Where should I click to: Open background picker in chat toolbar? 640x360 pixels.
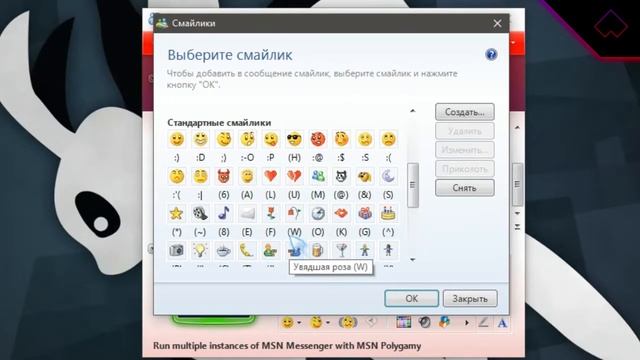pyautogui.click(x=404, y=322)
